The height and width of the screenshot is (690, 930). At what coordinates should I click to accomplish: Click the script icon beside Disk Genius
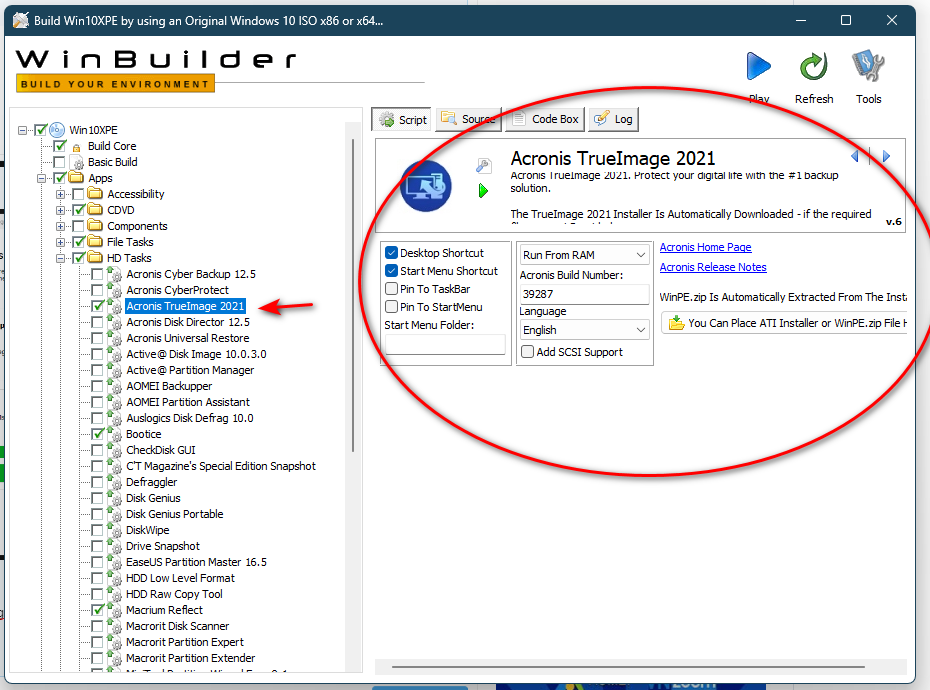click(114, 498)
